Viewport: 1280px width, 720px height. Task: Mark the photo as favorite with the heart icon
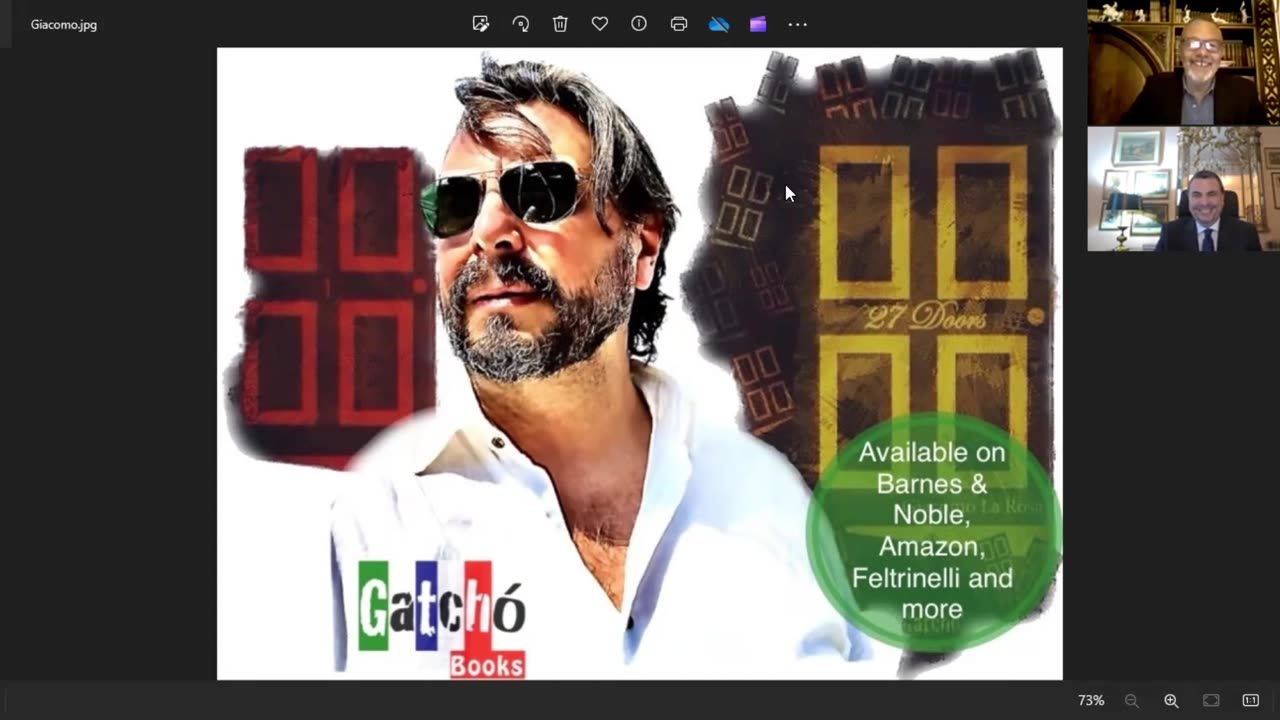click(x=600, y=24)
